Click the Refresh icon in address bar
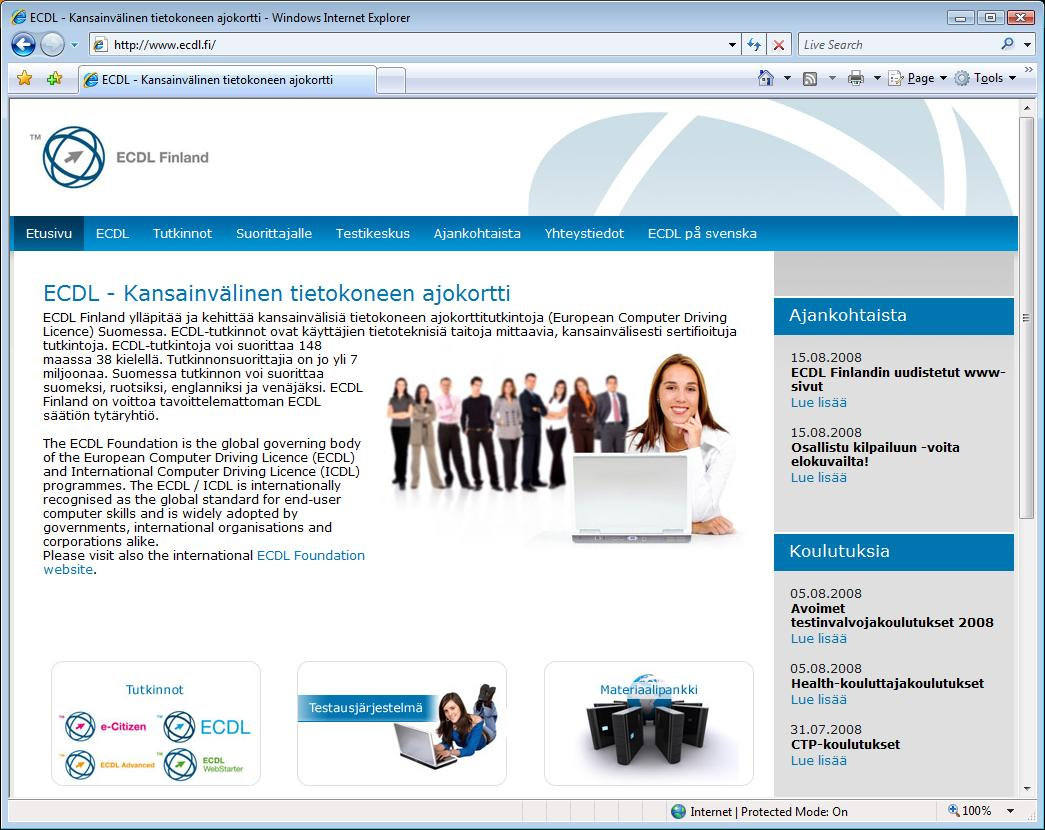Viewport: 1045px width, 830px height. click(x=754, y=45)
